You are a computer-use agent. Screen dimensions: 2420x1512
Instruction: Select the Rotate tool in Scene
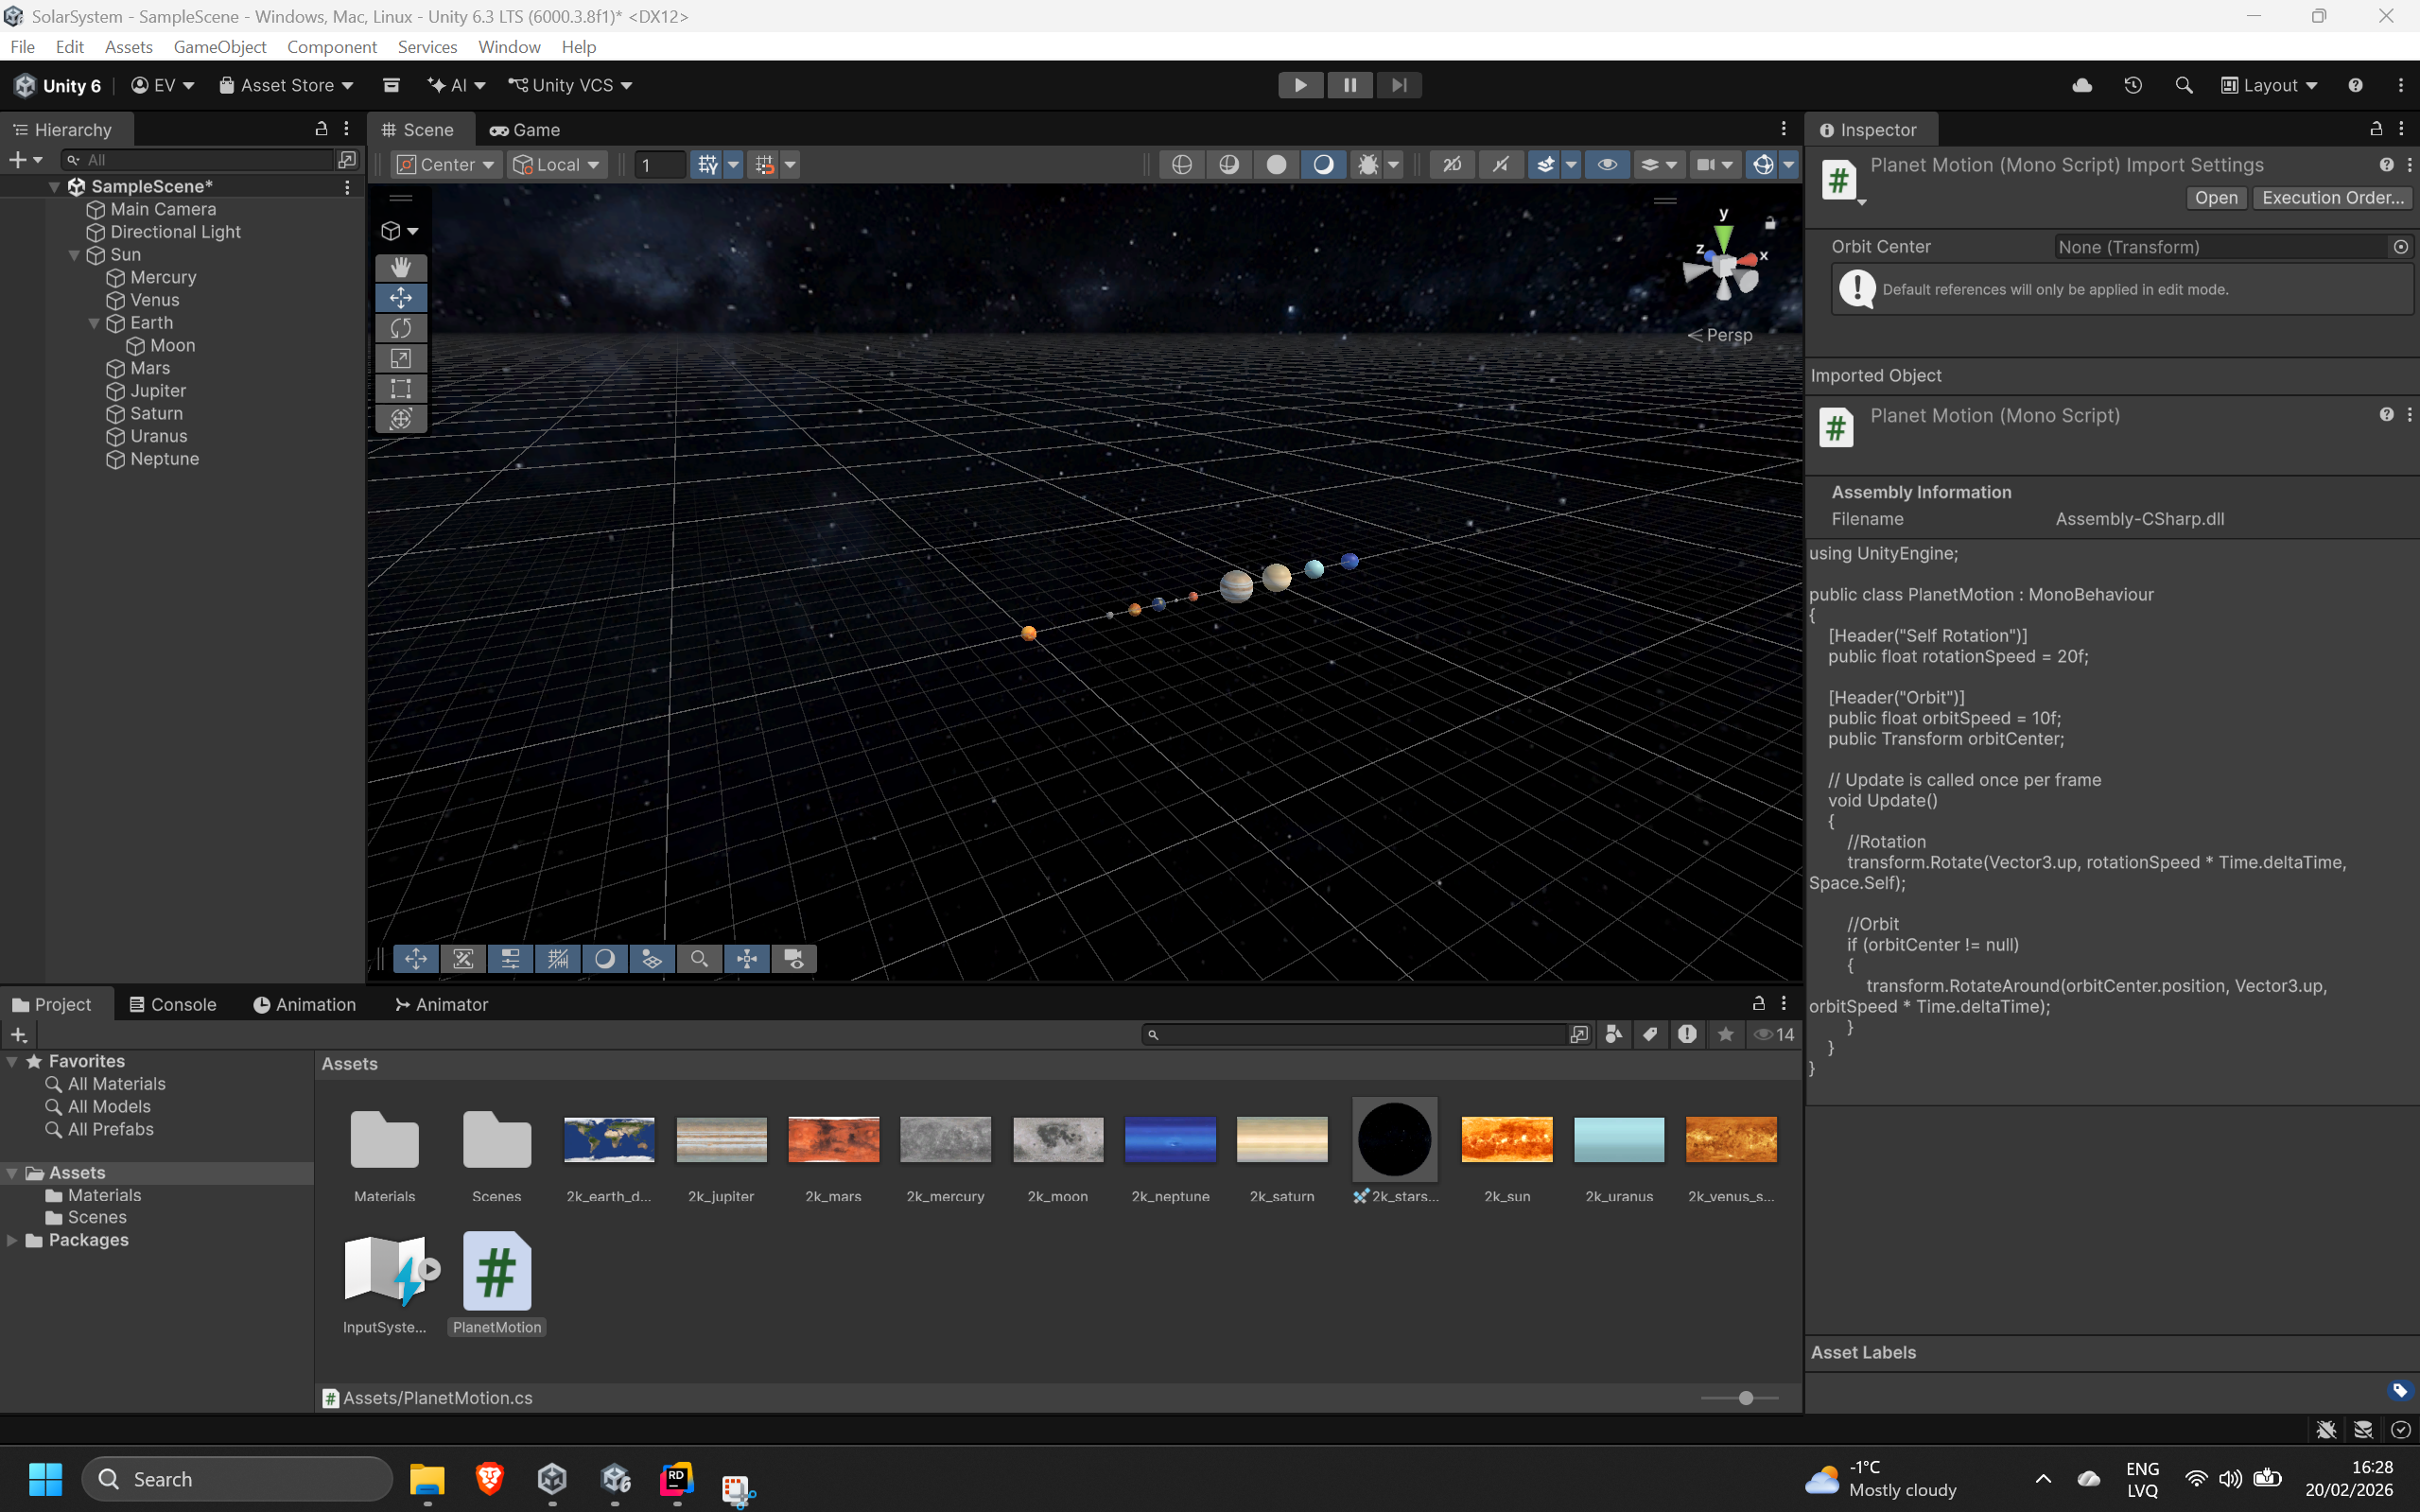point(401,328)
